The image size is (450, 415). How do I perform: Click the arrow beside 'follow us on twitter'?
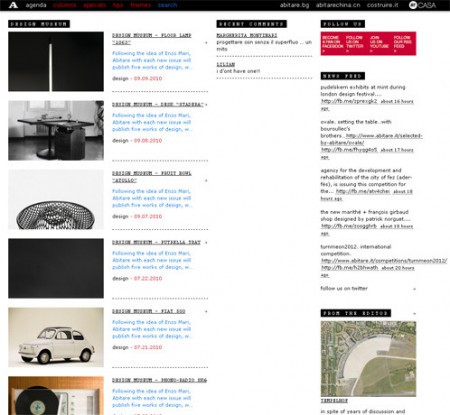pos(414,289)
